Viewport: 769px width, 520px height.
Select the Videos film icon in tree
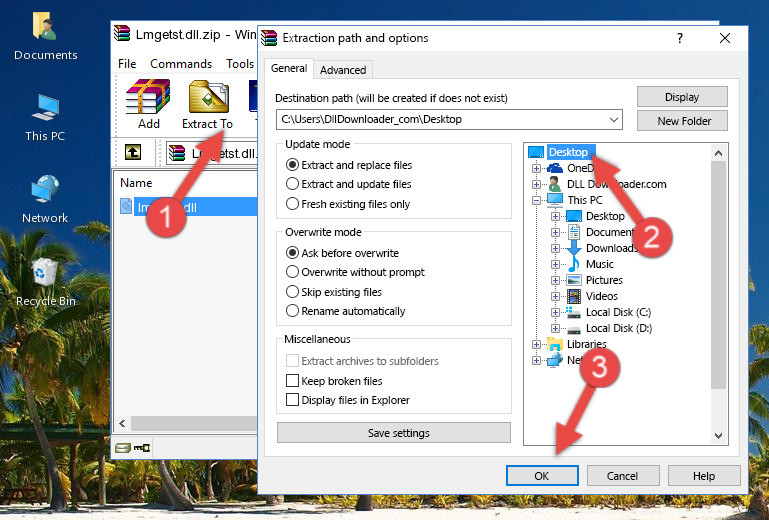pos(574,296)
